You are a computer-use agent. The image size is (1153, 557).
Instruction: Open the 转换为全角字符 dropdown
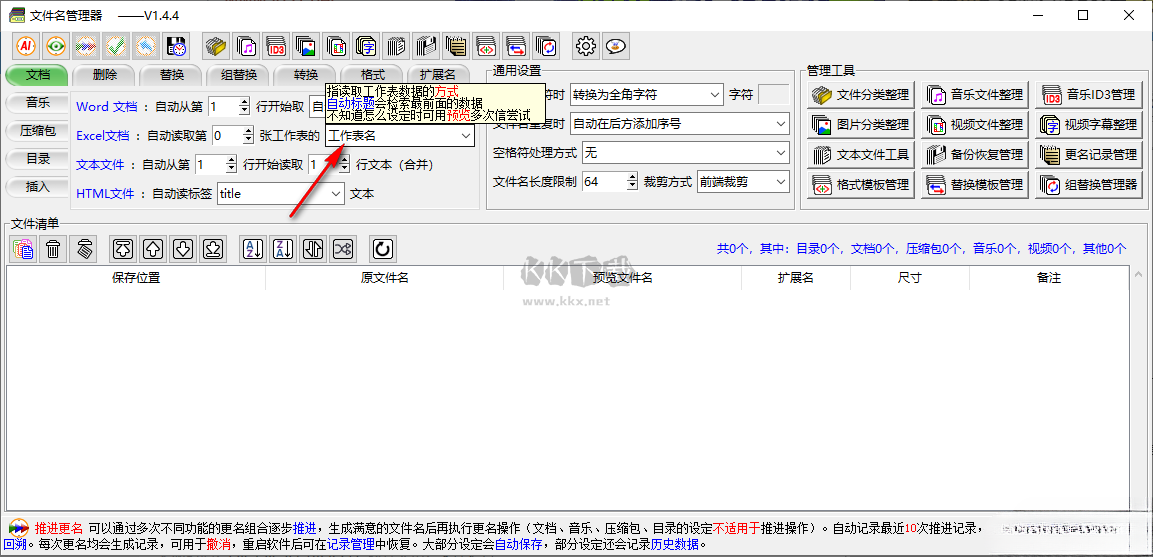click(713, 95)
